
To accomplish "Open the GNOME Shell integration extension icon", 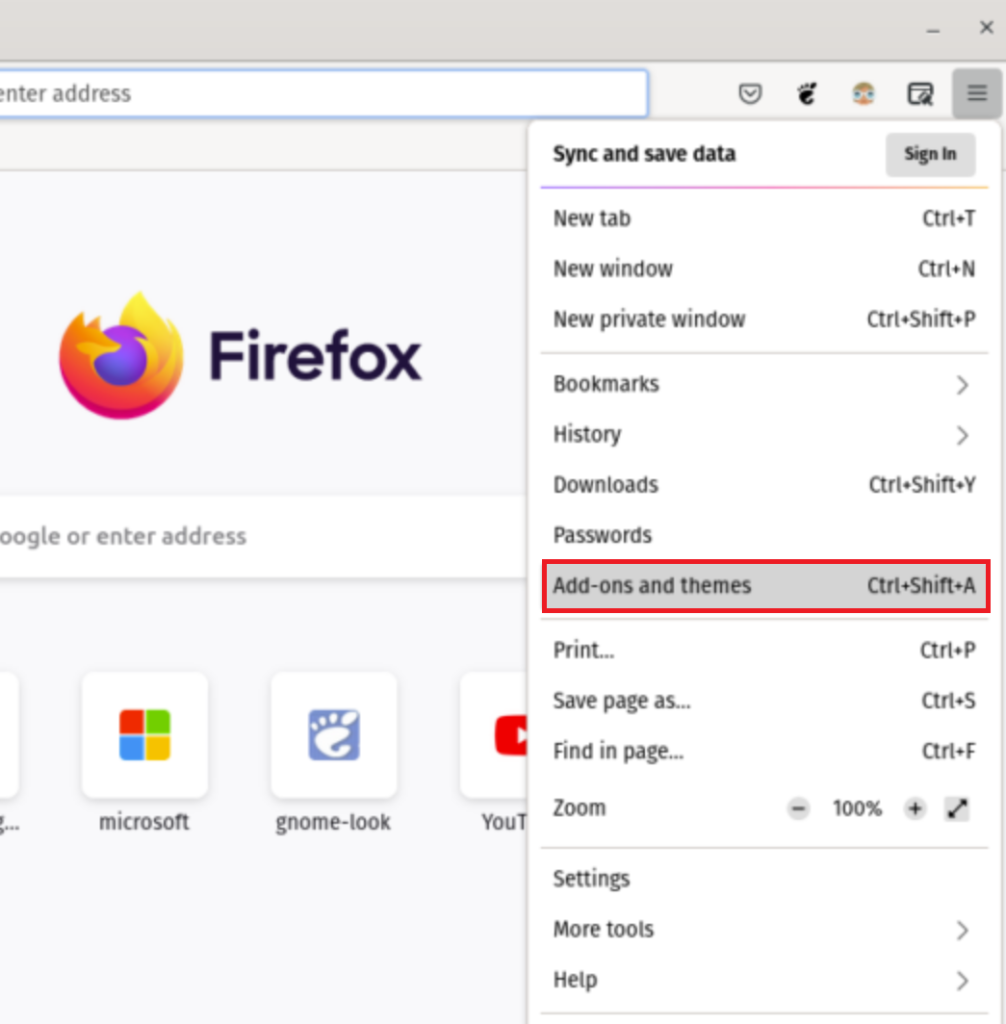I will [x=806, y=93].
